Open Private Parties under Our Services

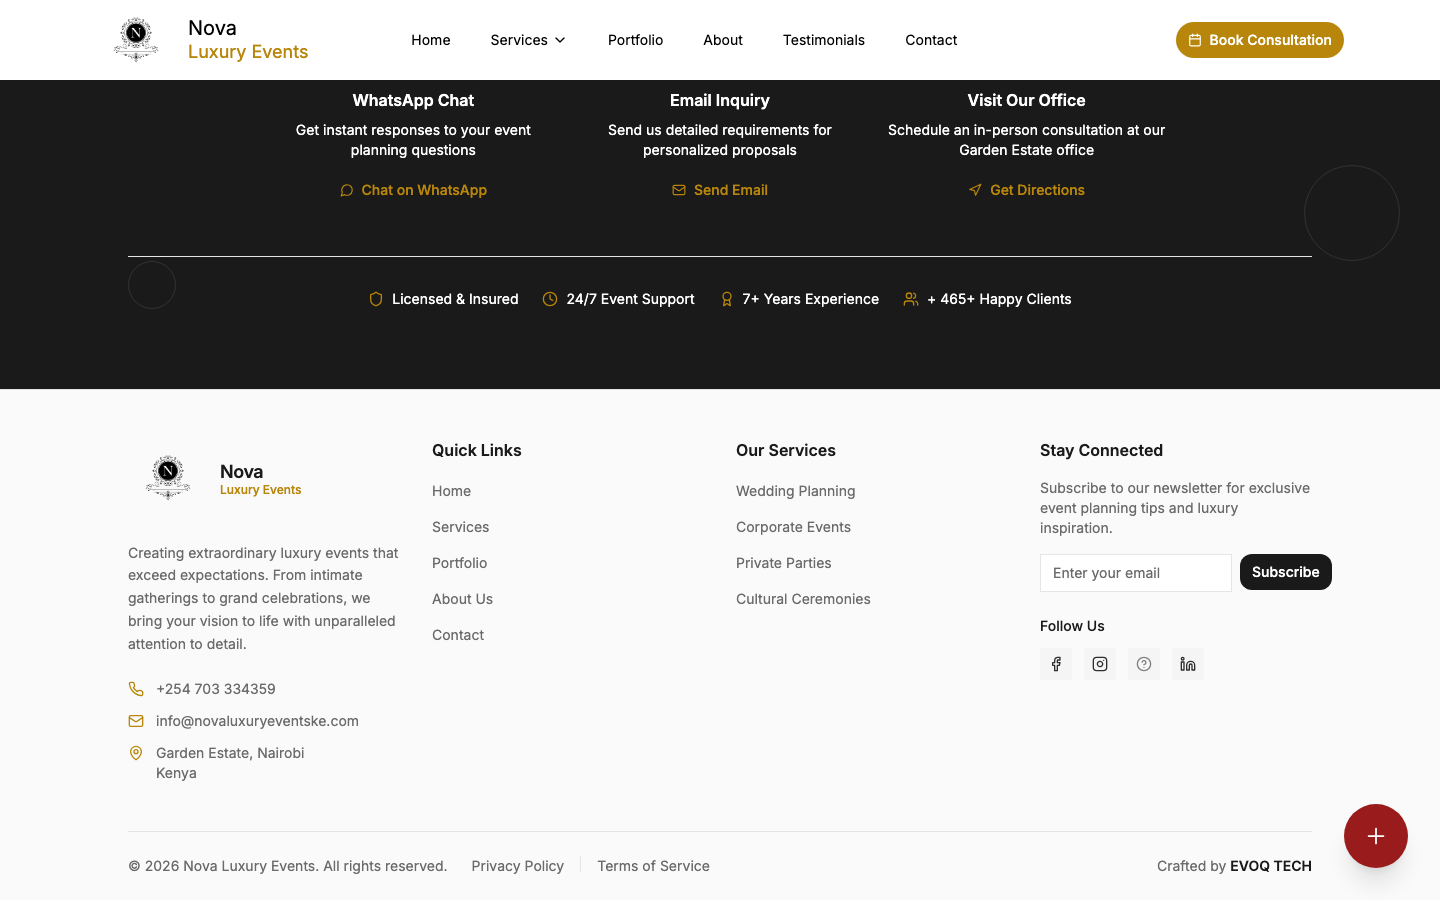tap(784, 563)
